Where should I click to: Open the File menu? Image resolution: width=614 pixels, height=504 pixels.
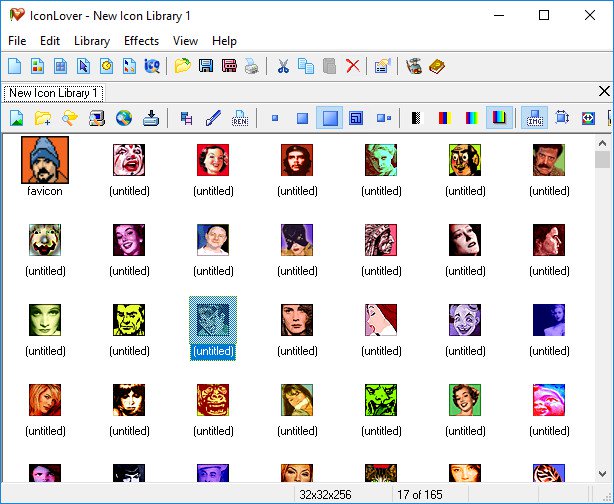point(17,41)
